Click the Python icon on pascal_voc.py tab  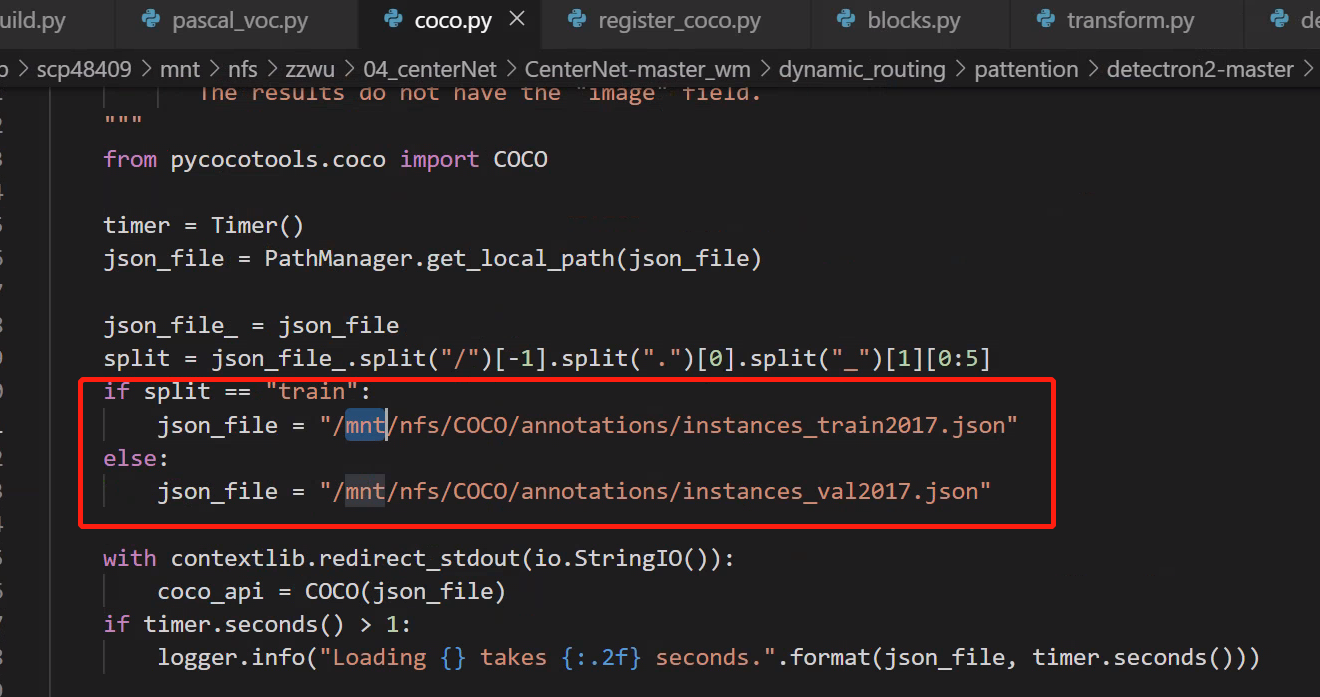(152, 19)
